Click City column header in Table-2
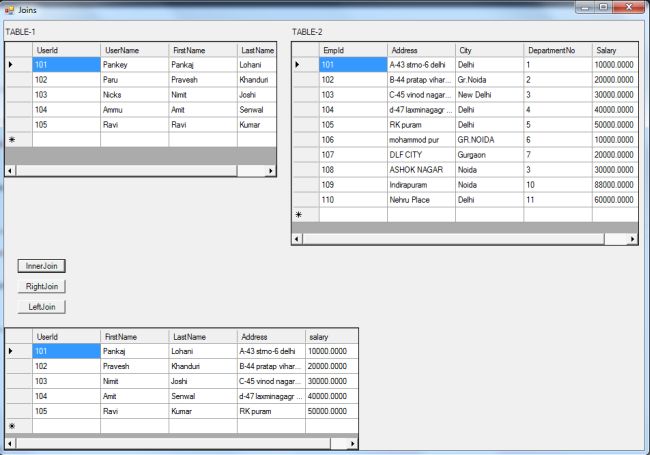Image resolution: width=650 pixels, height=455 pixels. coord(490,50)
